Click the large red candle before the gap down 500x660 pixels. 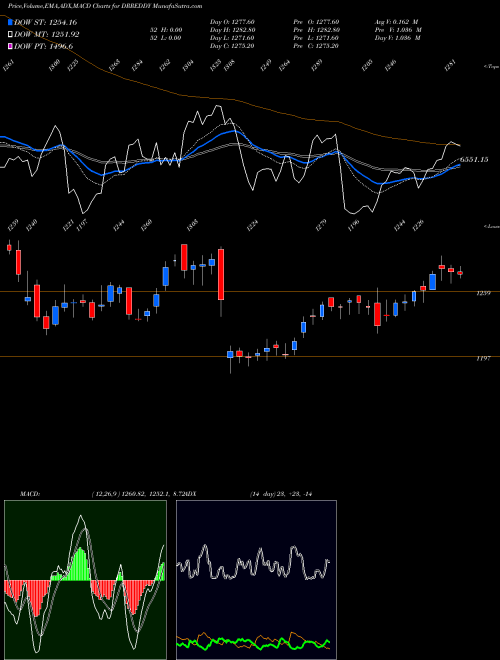coord(221,274)
